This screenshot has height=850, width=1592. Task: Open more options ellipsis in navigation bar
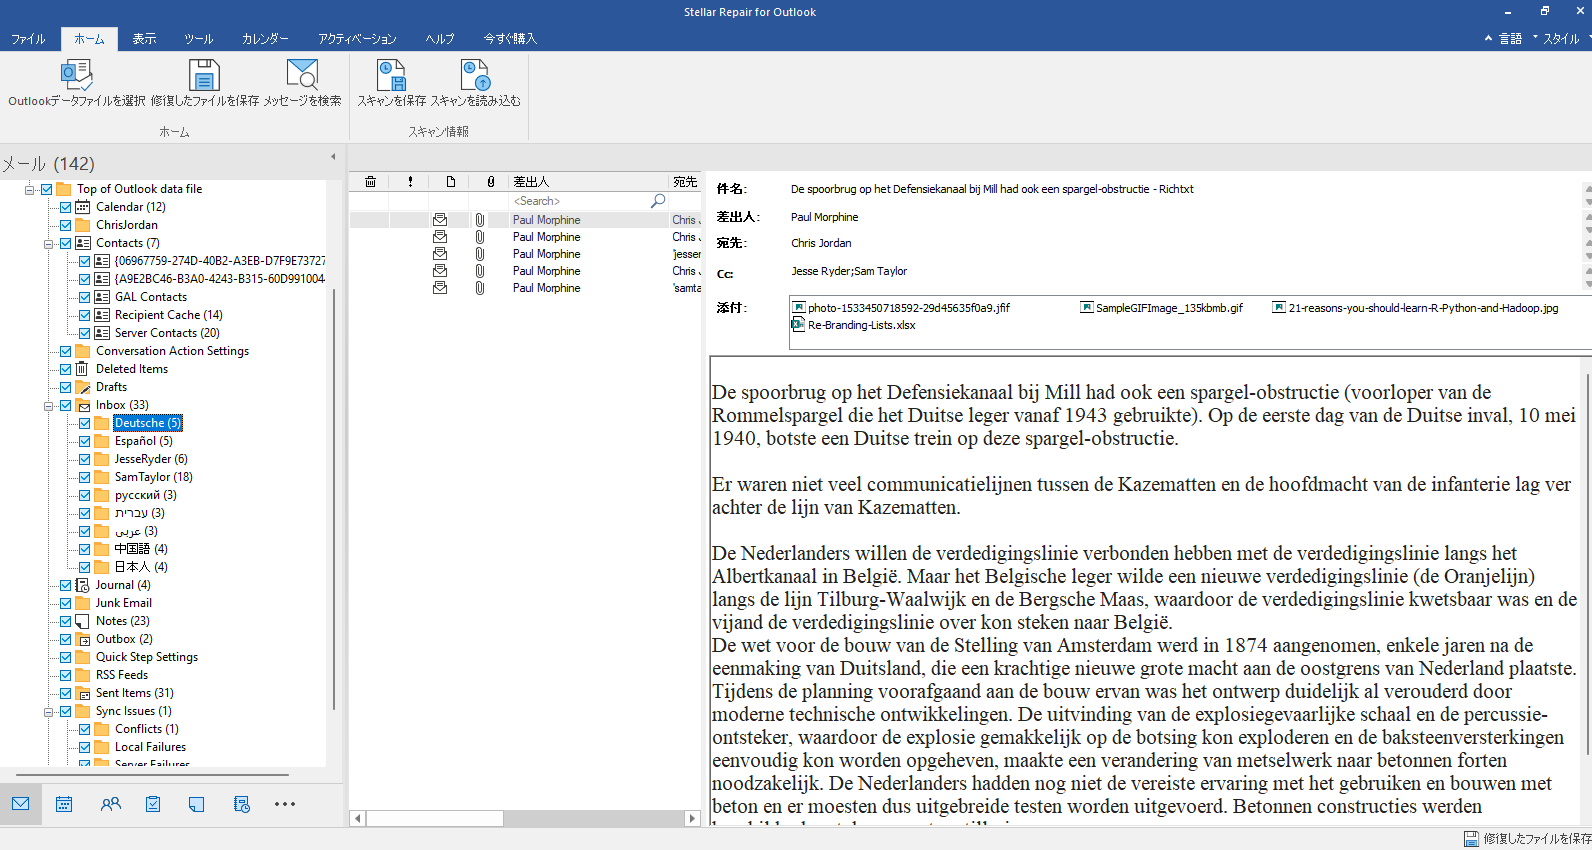coord(285,804)
